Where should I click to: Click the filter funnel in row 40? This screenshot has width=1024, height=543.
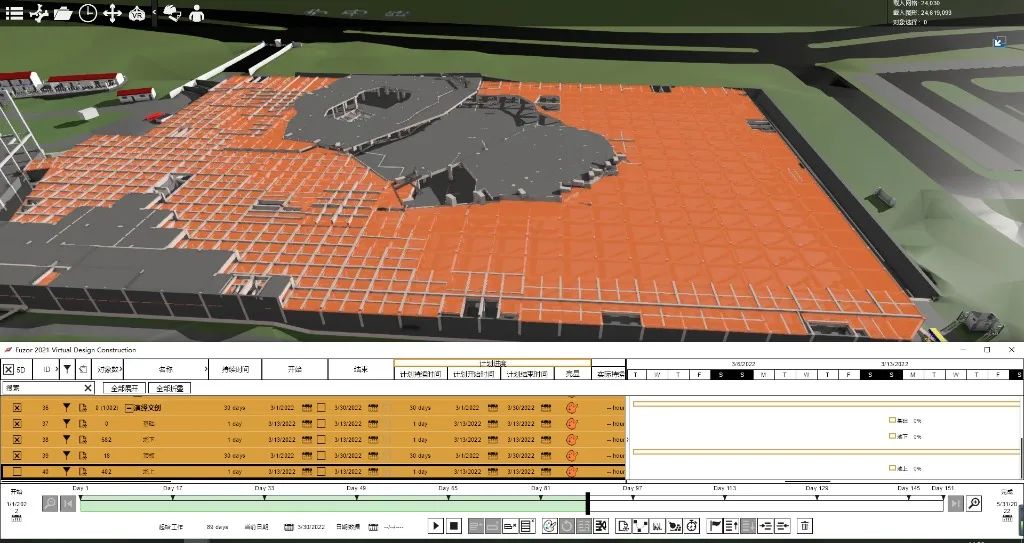click(67, 471)
